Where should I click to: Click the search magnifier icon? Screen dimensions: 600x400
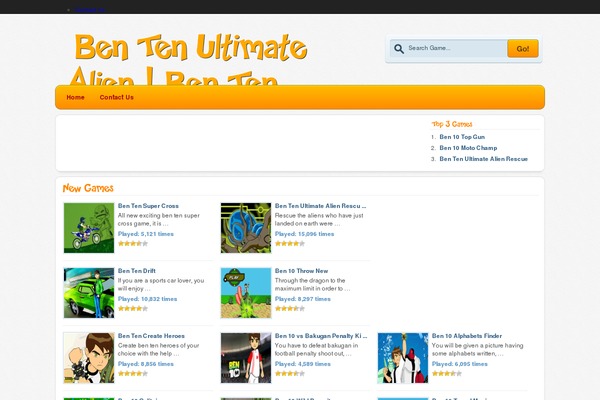399,49
